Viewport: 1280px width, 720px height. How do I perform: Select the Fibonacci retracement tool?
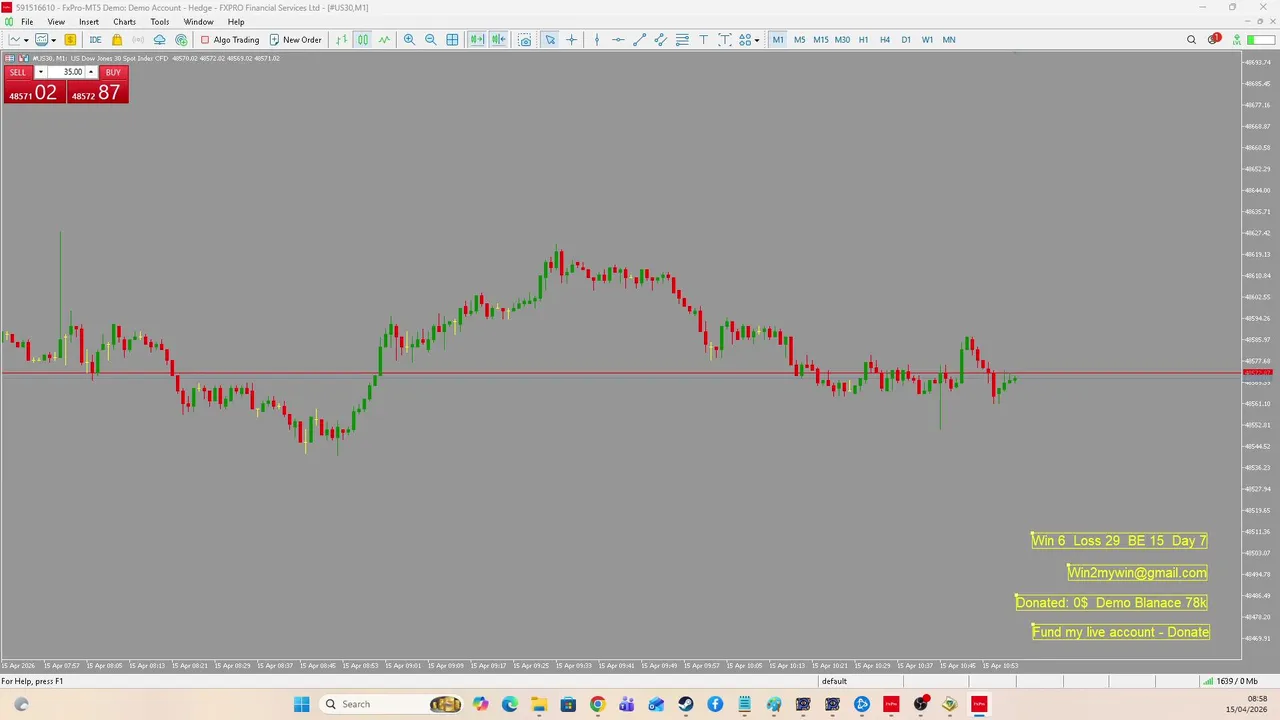pyautogui.click(x=682, y=40)
